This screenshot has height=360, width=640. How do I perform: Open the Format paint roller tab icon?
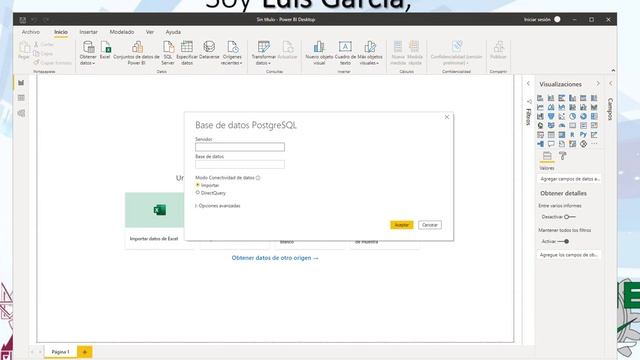563,156
